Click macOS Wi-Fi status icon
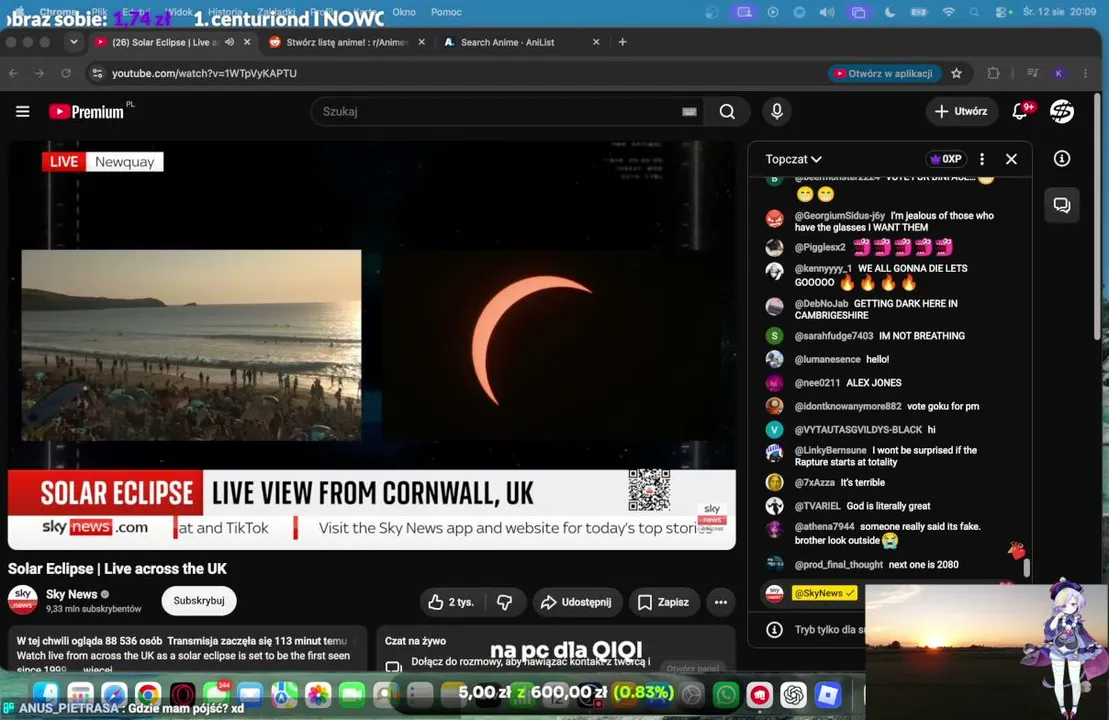 tap(948, 12)
